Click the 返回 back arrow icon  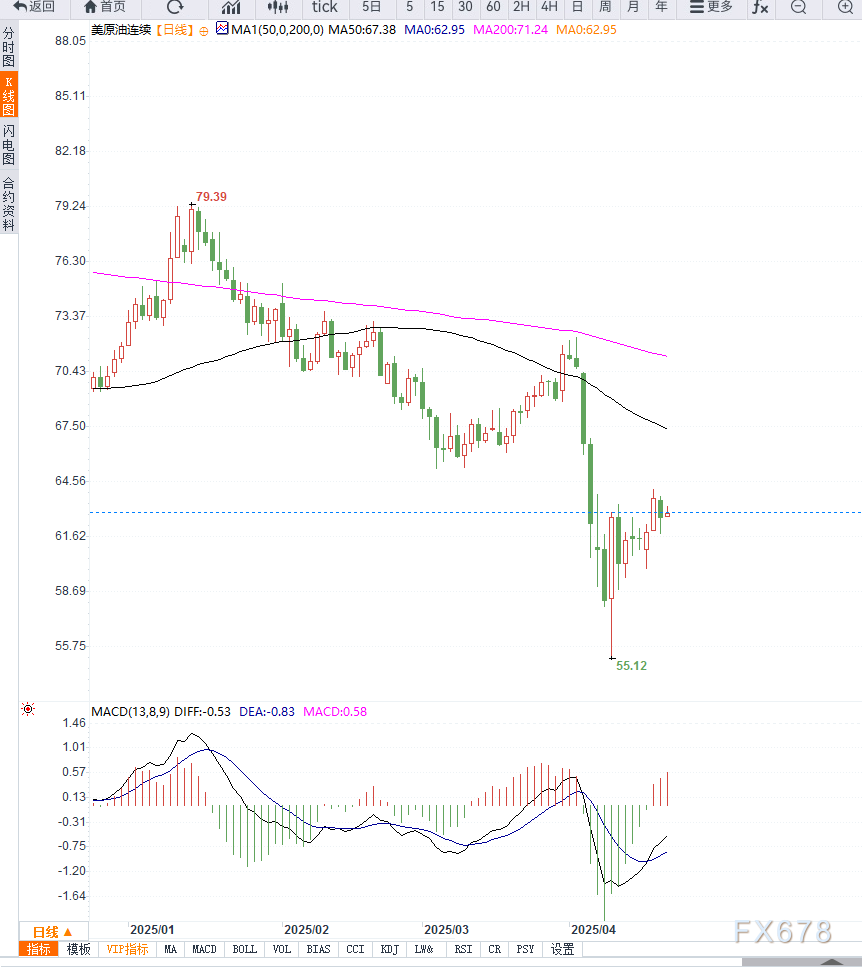click(x=20, y=7)
